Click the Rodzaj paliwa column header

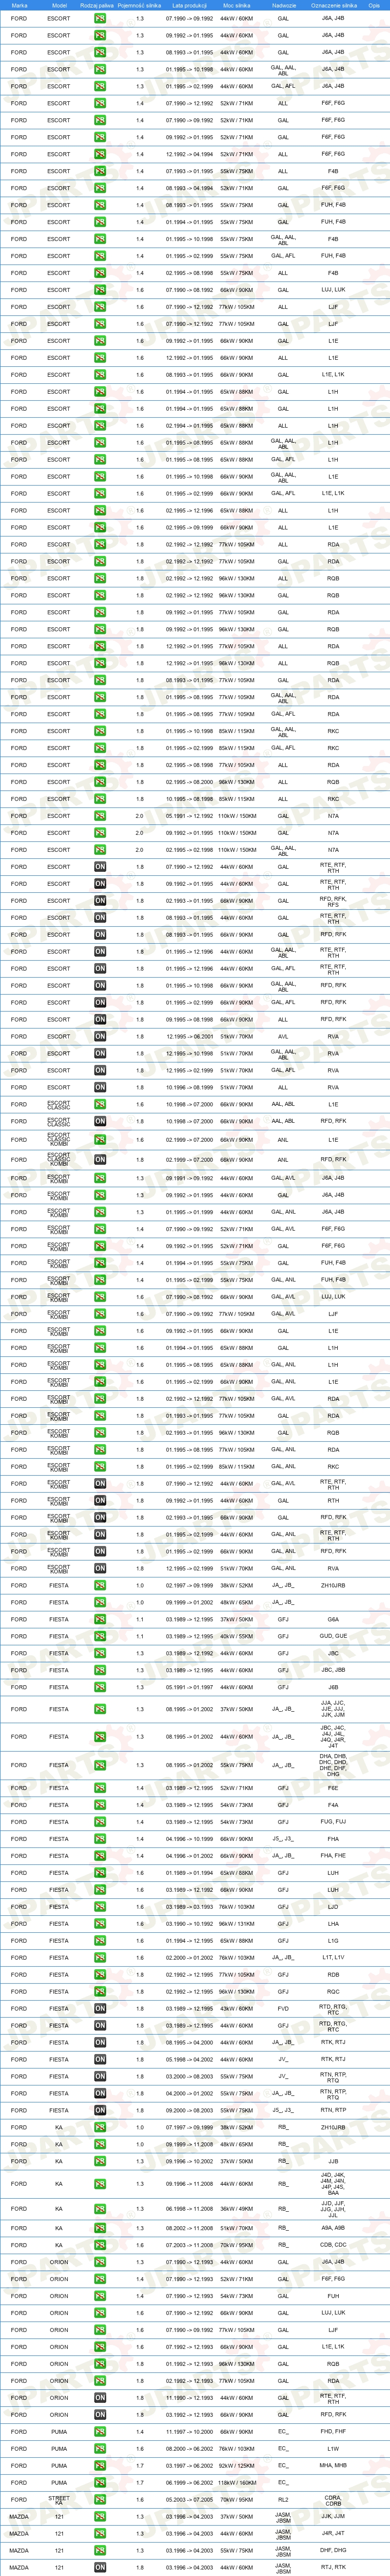(97, 5)
